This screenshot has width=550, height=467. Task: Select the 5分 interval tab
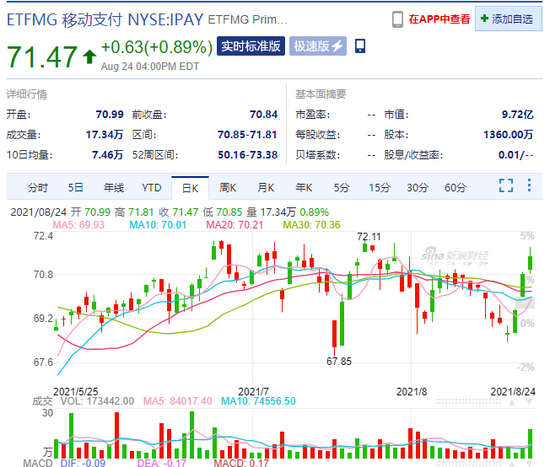point(341,188)
